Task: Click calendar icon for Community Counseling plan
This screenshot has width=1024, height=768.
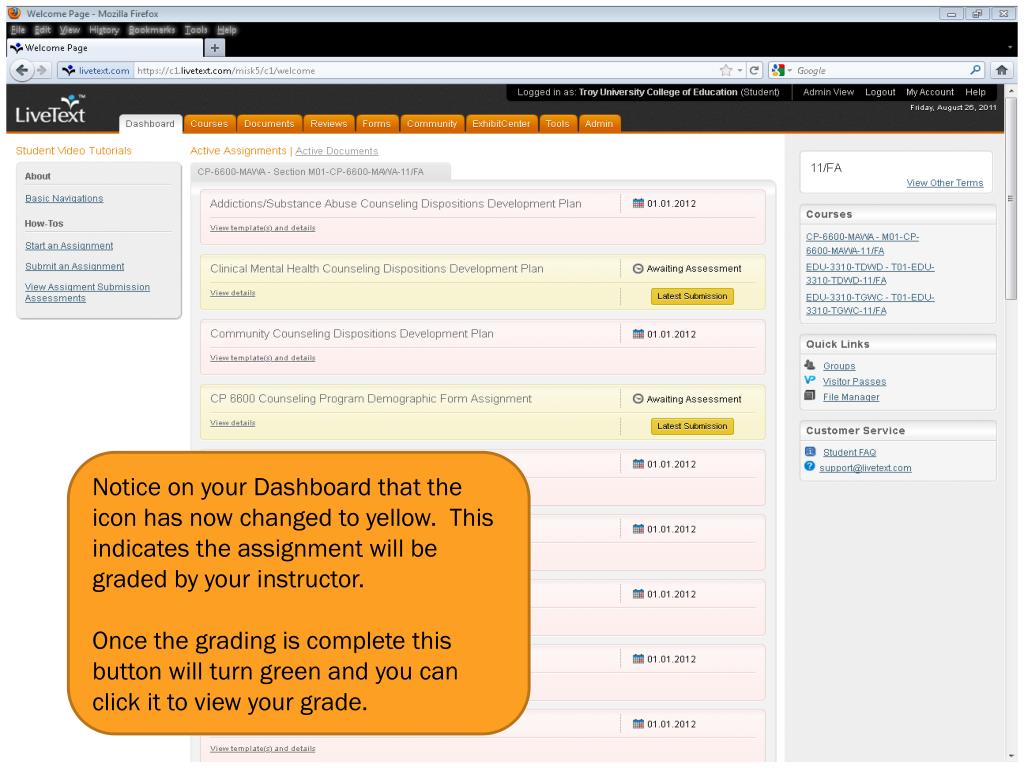Action: [638, 334]
